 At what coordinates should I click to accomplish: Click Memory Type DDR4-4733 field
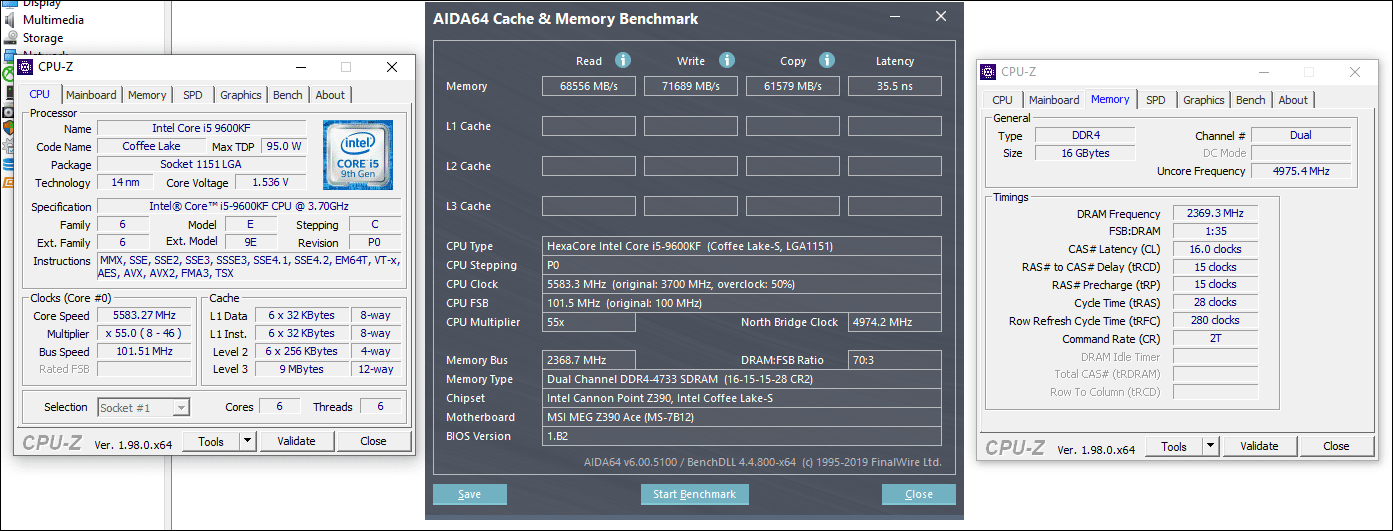click(x=742, y=379)
